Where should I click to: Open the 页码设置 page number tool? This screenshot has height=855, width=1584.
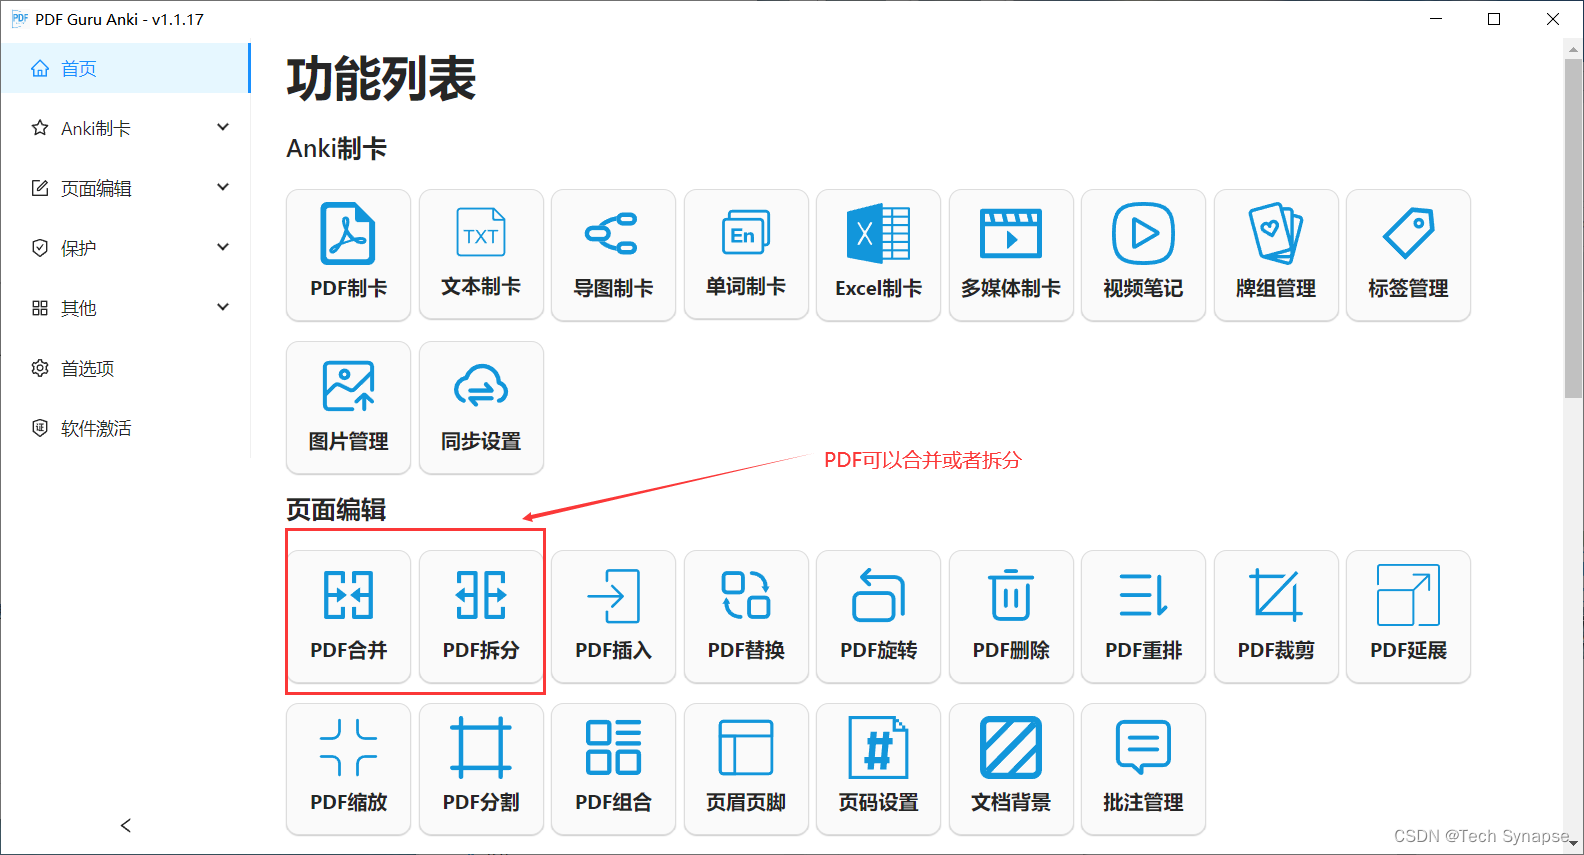click(x=878, y=769)
